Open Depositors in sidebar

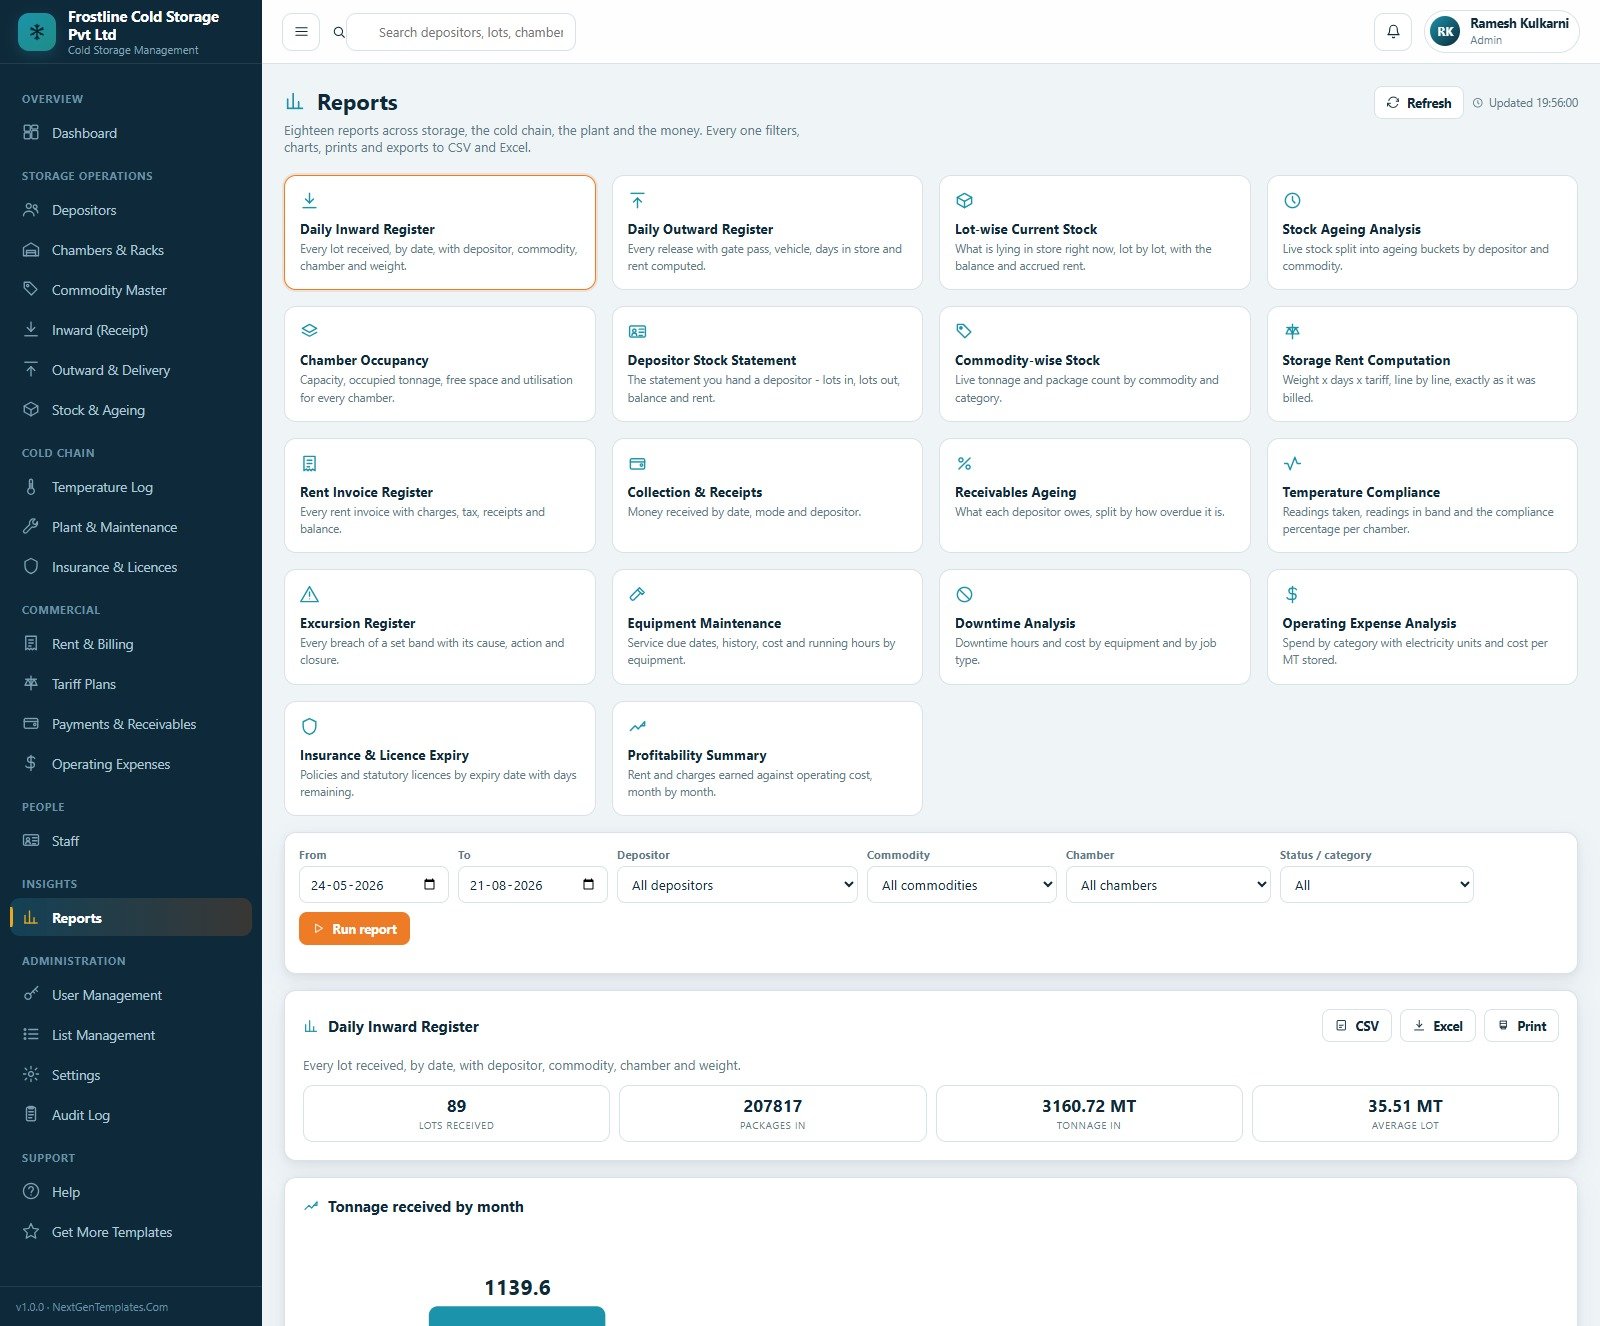pyautogui.click(x=130, y=210)
